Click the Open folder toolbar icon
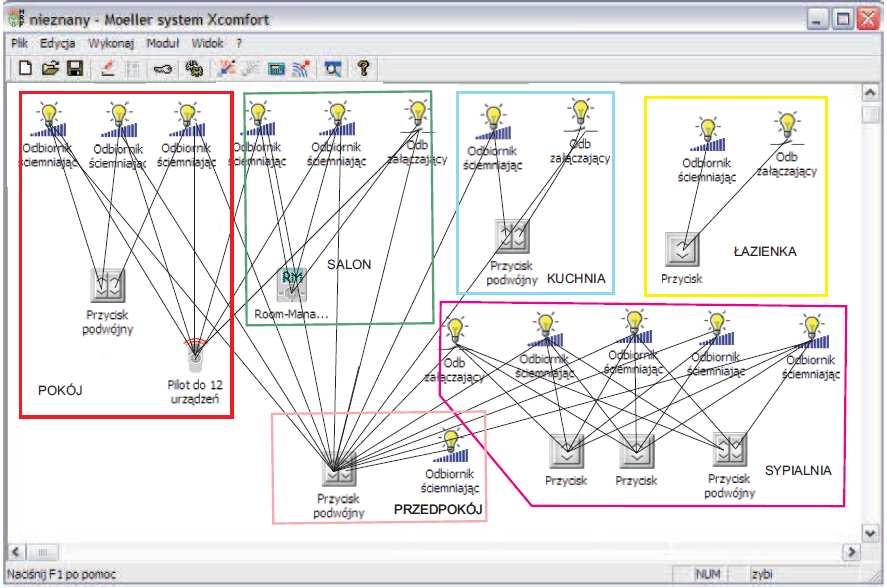Screen dimensions: 887x588 [x=50, y=68]
